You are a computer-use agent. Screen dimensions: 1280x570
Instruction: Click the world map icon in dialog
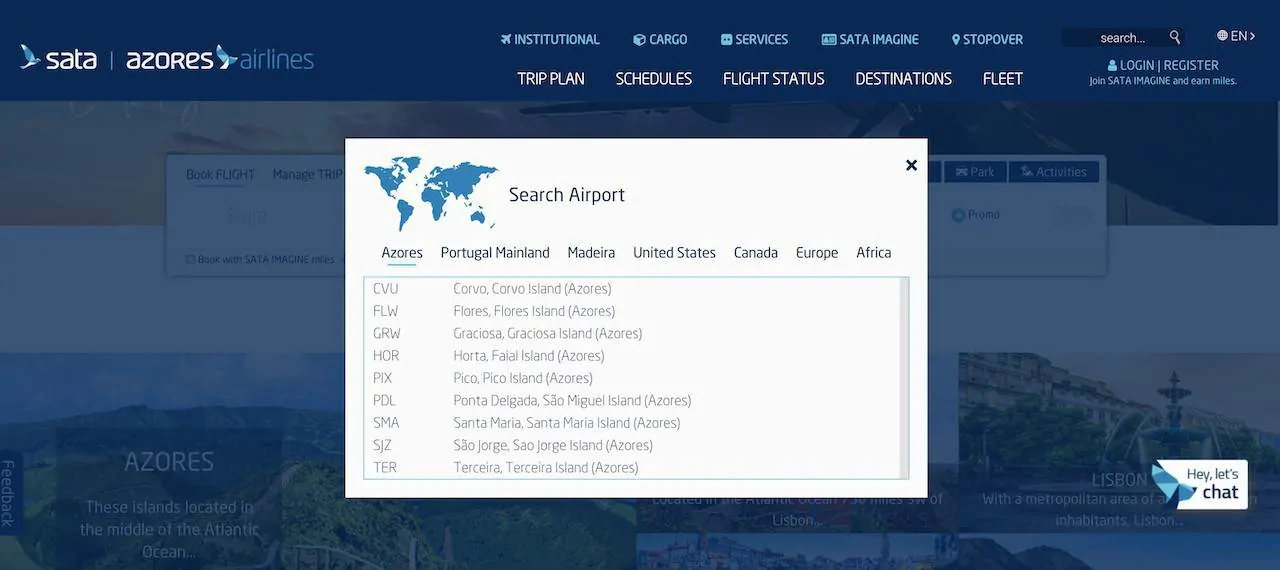click(431, 193)
